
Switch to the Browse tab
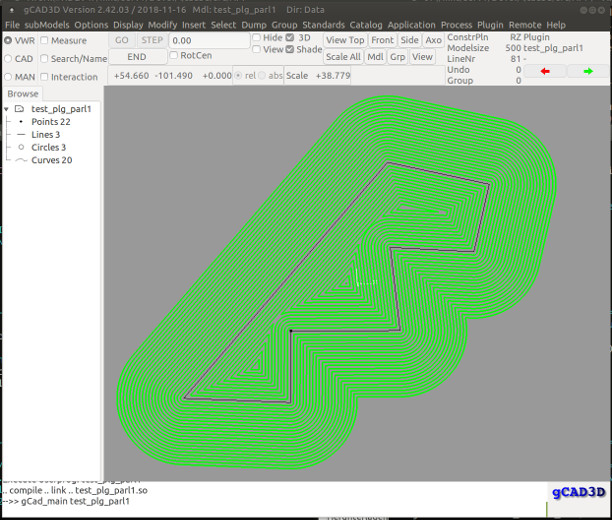pyautogui.click(x=23, y=94)
